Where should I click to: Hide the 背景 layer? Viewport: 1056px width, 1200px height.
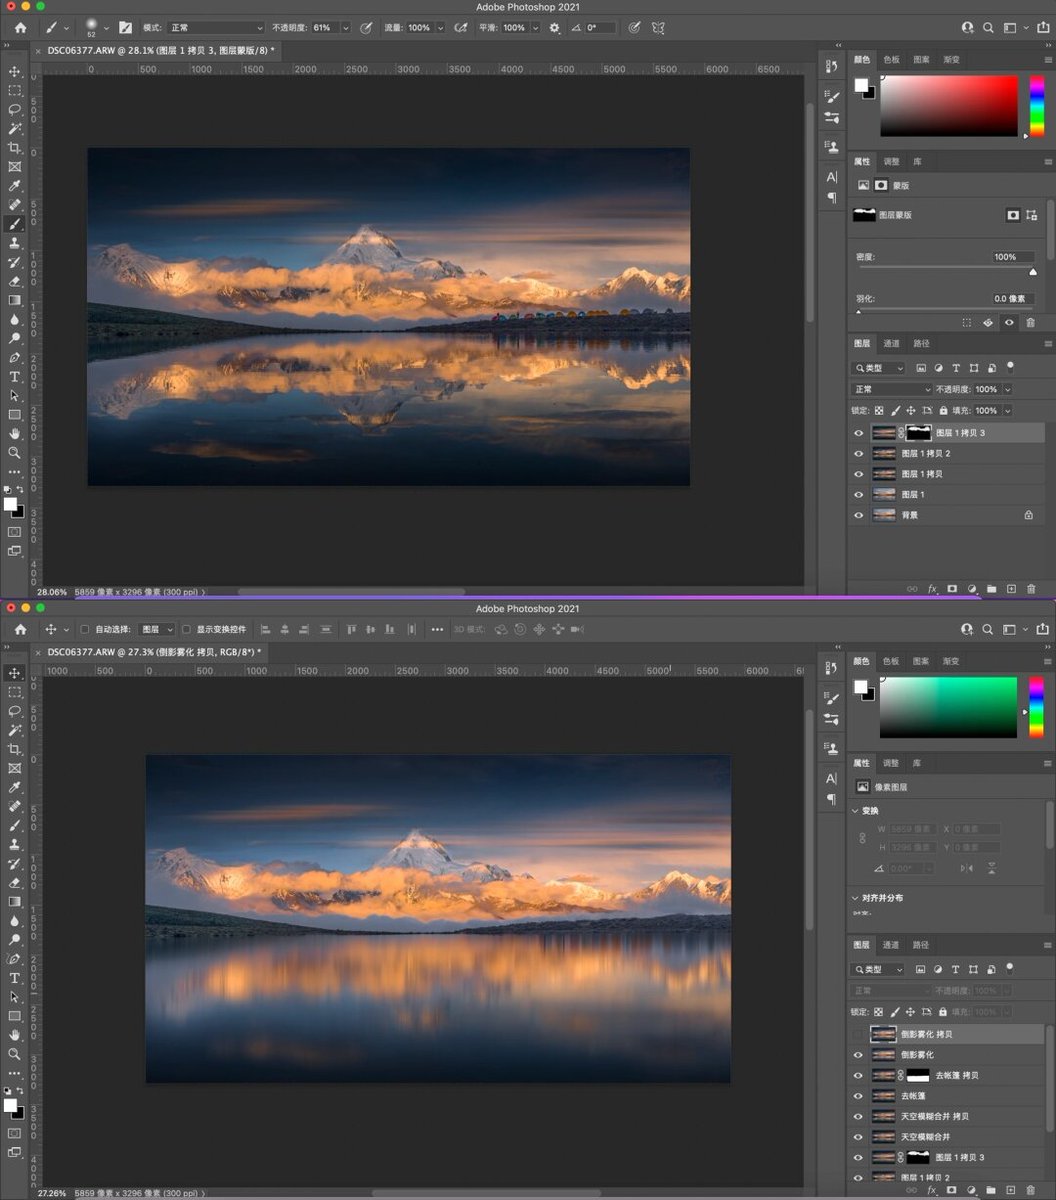pos(858,515)
